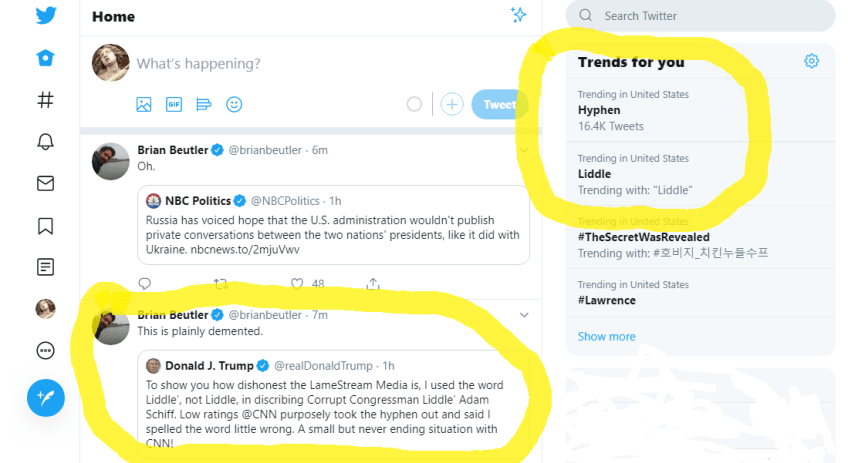Screen dimensions: 848x463
Task: Toggle latest tweets sparkle icon
Action: coord(518,15)
